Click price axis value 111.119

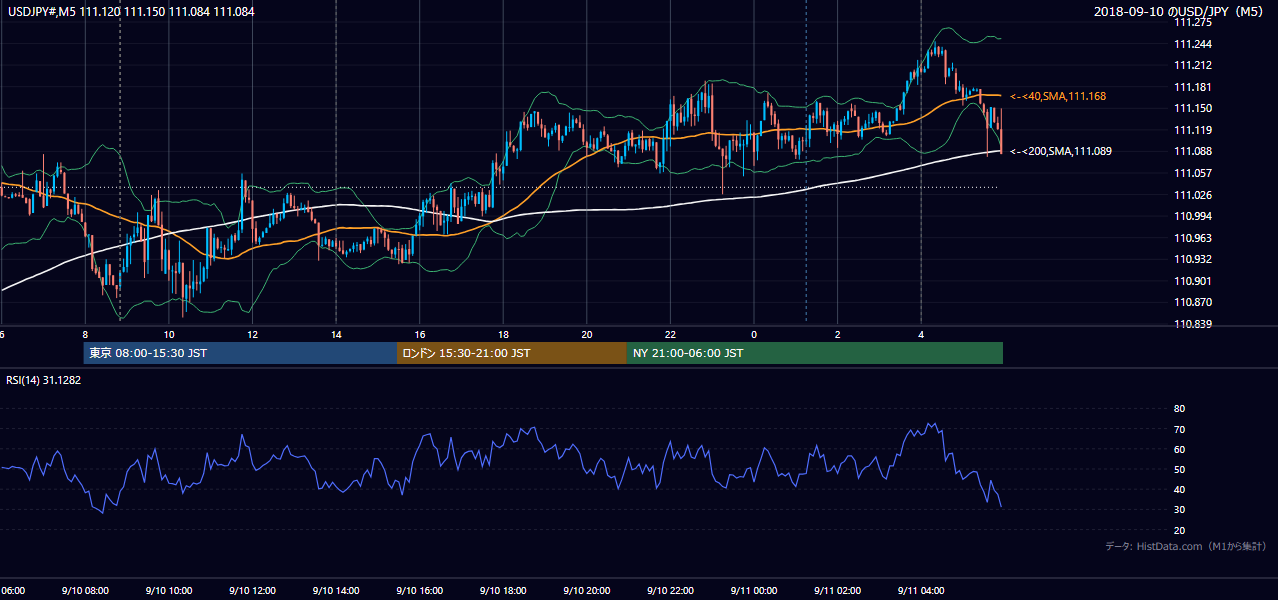click(x=1193, y=130)
